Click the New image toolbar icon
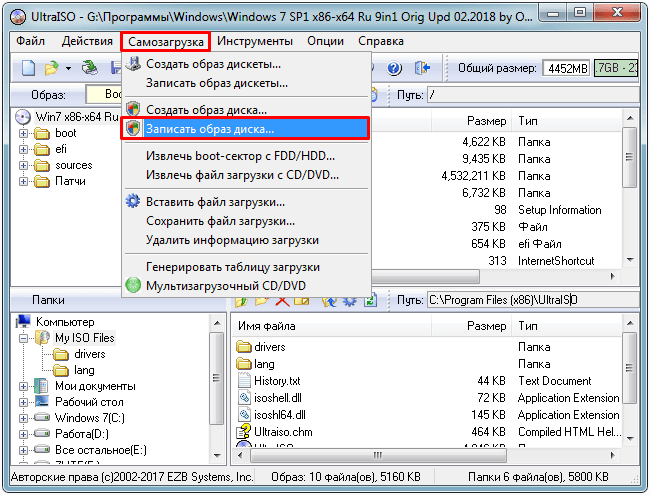The height and width of the screenshot is (495, 650). (x=28, y=68)
